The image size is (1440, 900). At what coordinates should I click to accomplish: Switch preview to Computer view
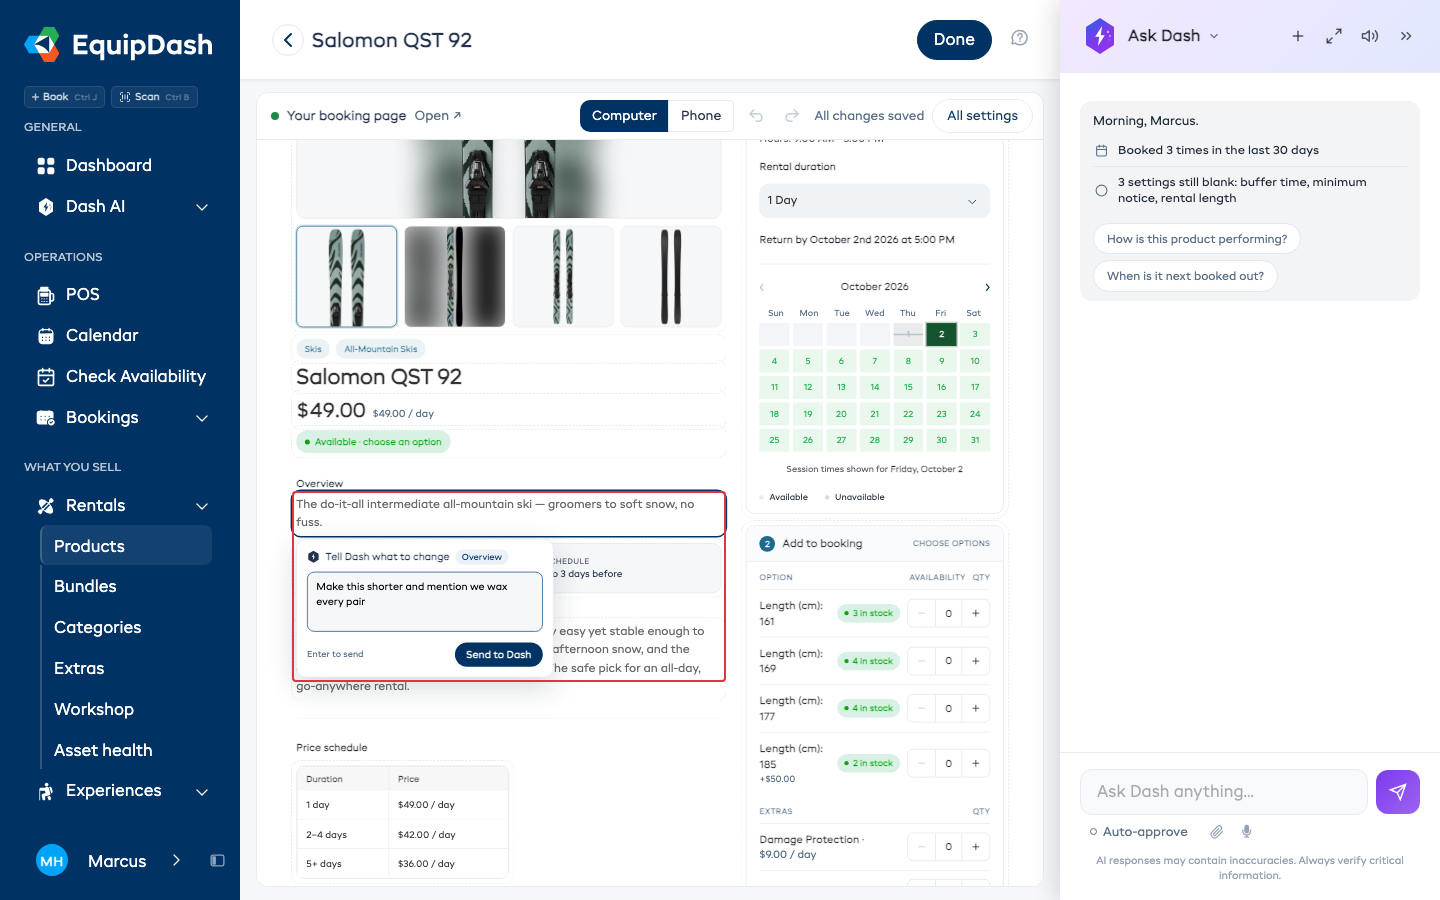pos(624,116)
